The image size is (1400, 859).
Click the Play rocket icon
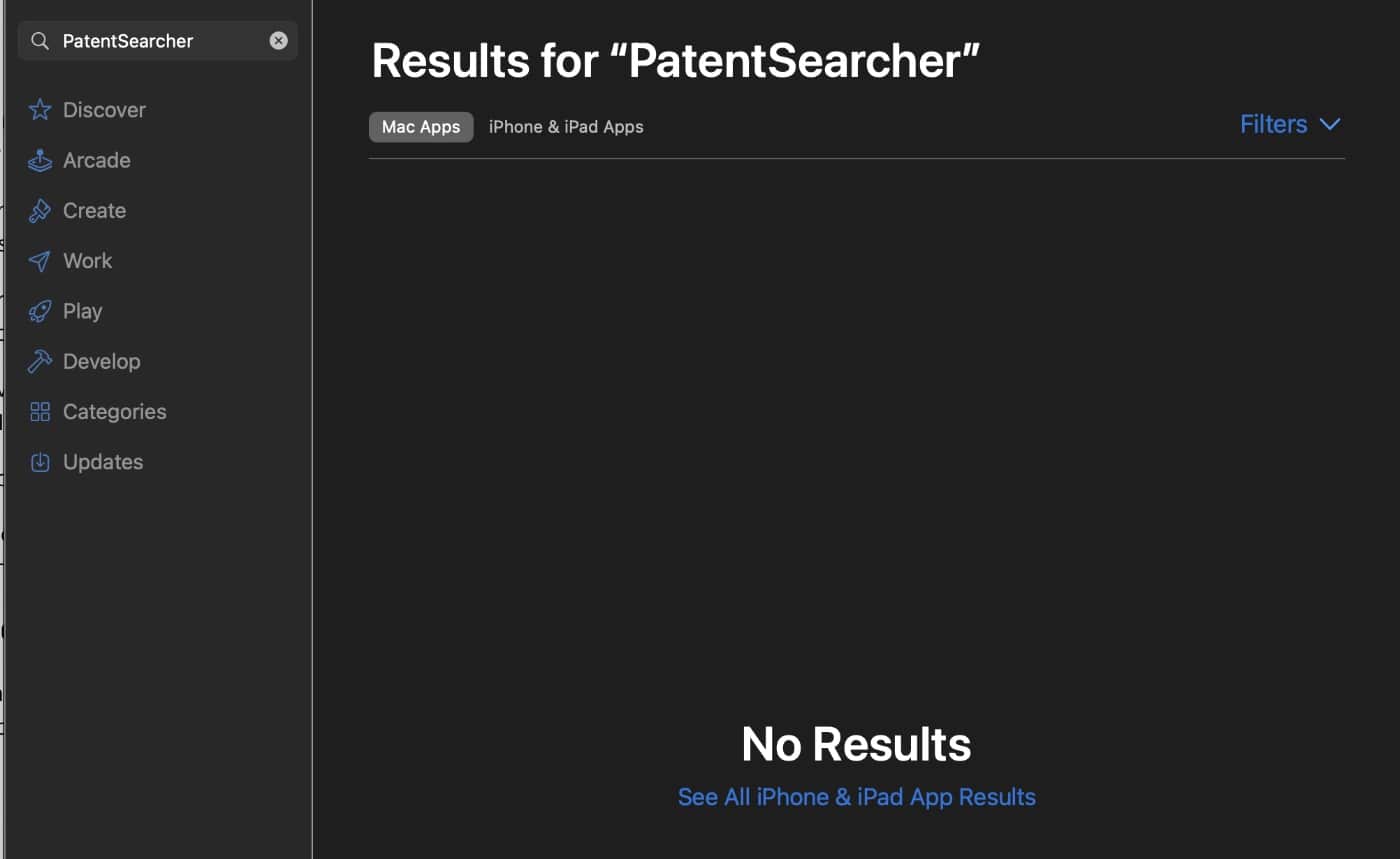pyautogui.click(x=40, y=311)
